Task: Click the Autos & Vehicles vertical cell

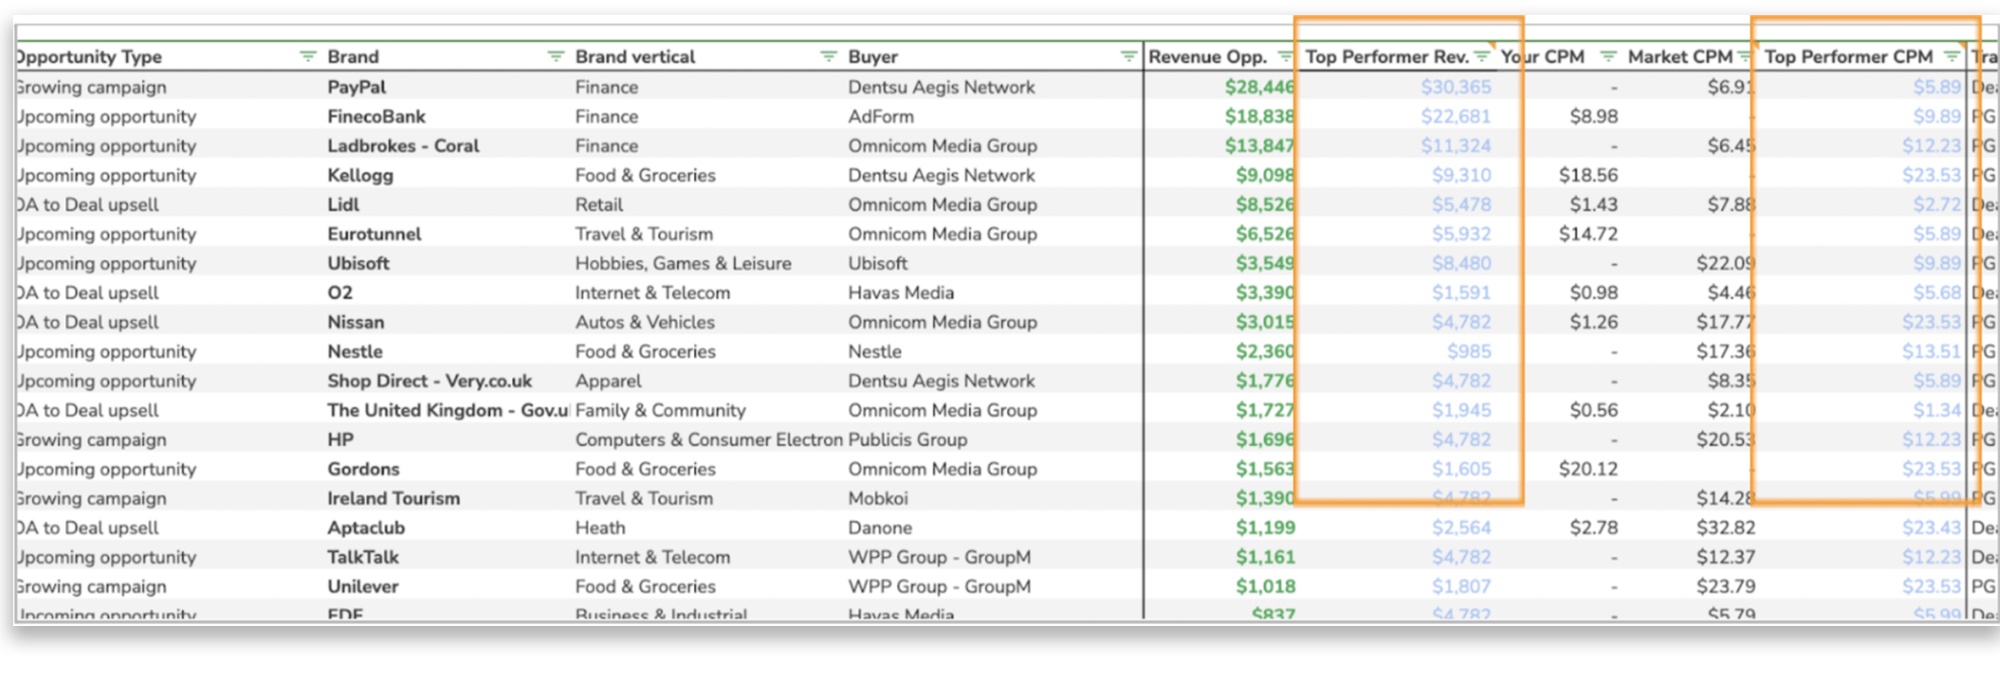Action: pos(645,322)
